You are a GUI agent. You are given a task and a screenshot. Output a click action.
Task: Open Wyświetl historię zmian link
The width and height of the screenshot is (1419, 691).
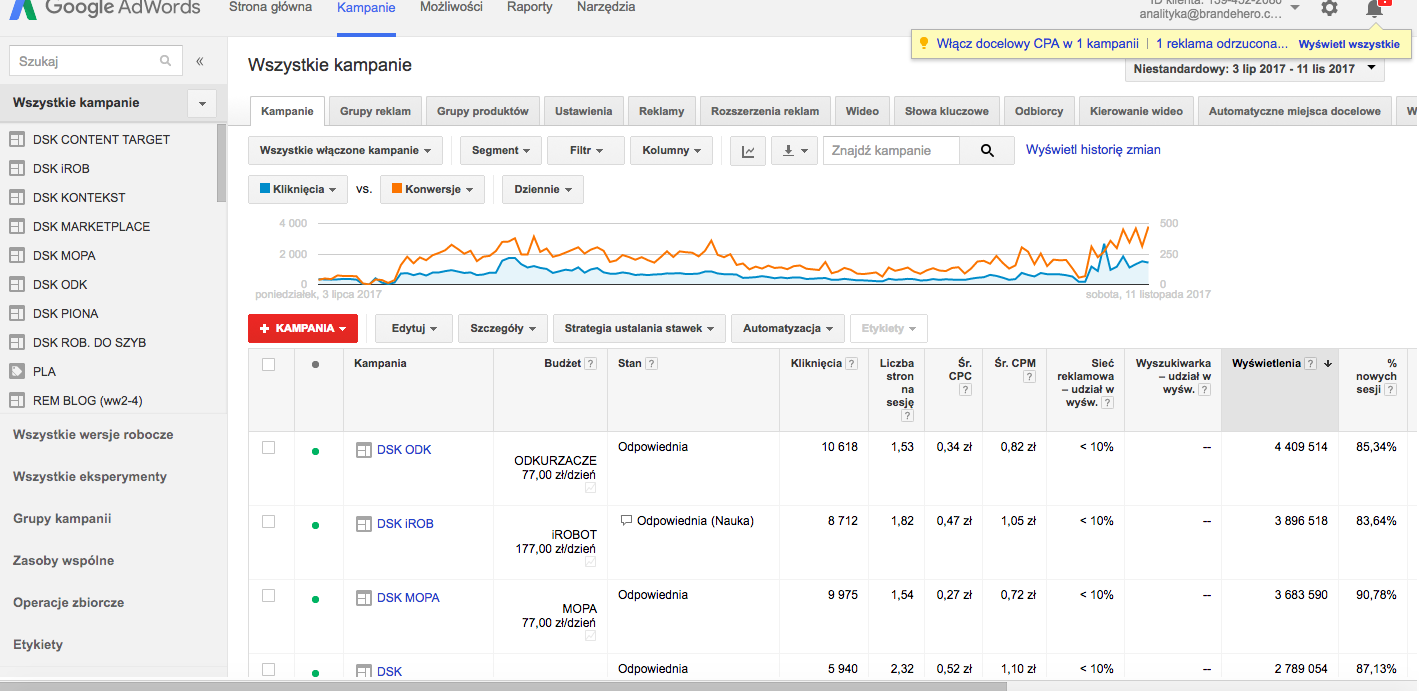[x=1093, y=150]
